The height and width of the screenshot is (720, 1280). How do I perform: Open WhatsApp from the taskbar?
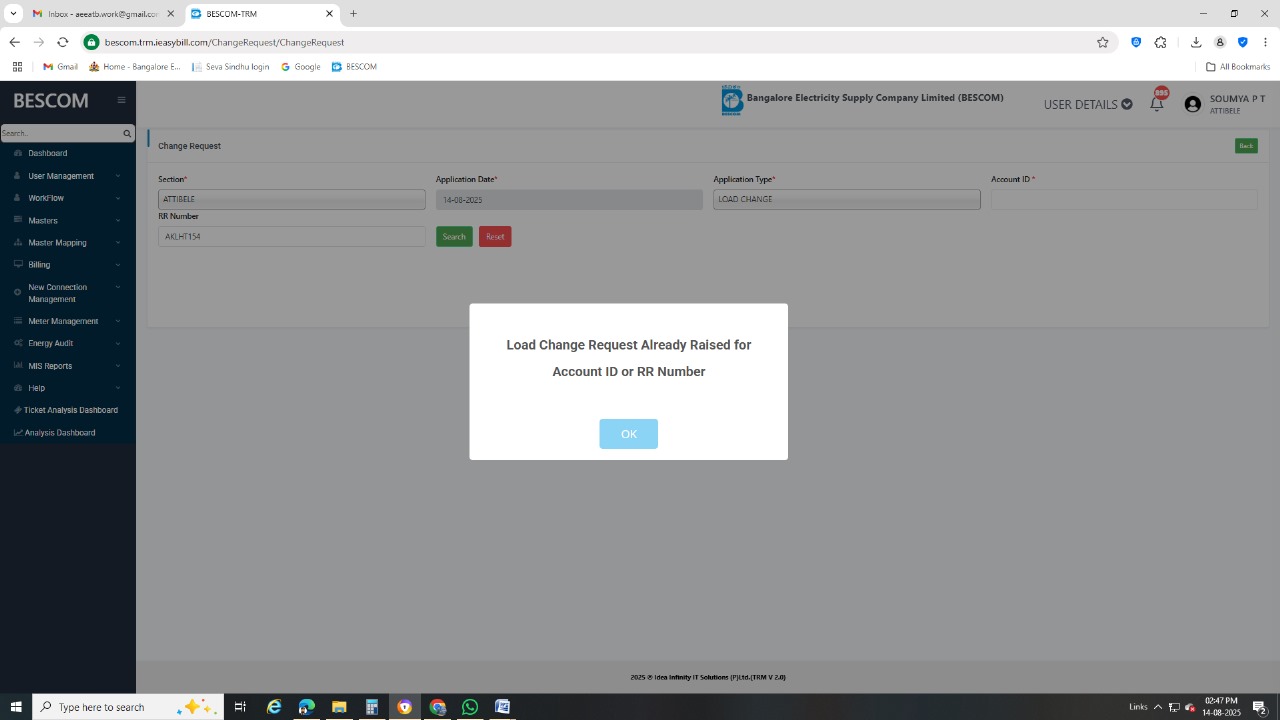pyautogui.click(x=470, y=707)
